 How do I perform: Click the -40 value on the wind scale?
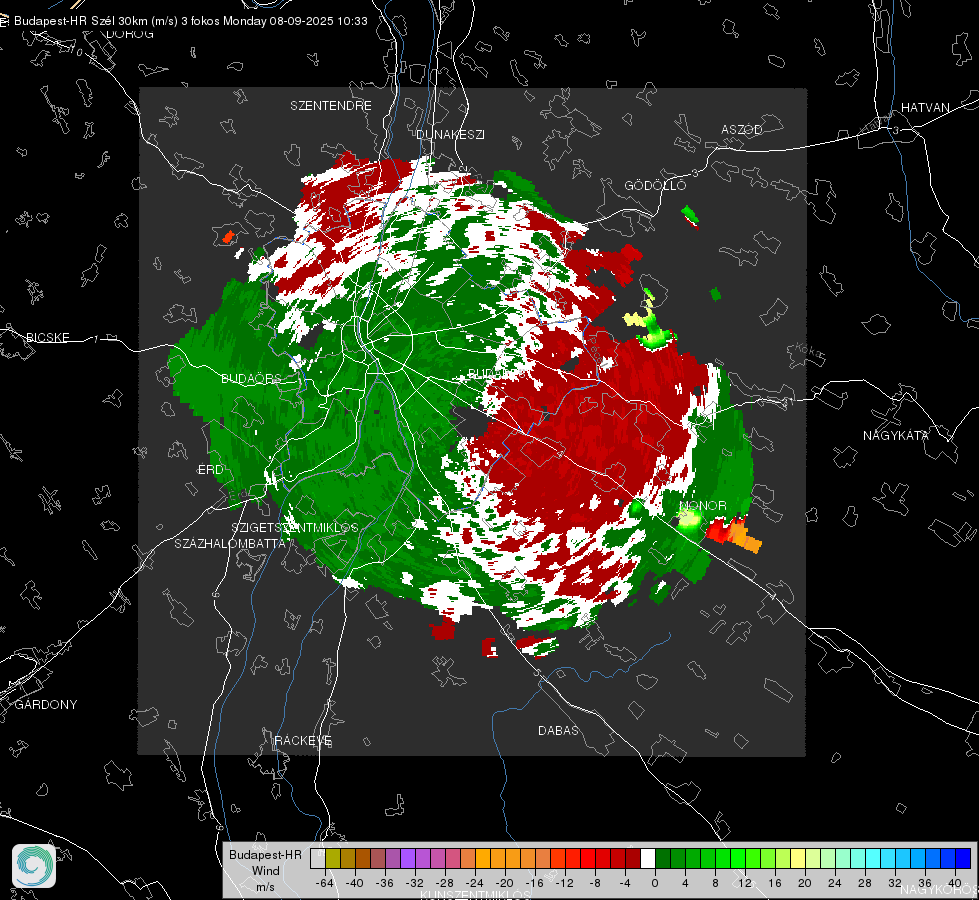point(355,883)
